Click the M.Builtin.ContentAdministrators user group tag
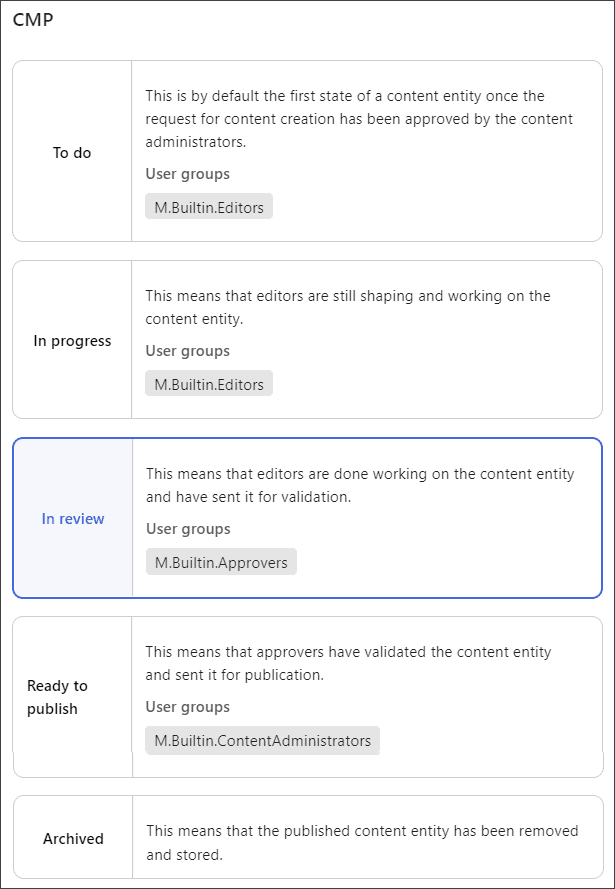This screenshot has width=615, height=889. 262,740
